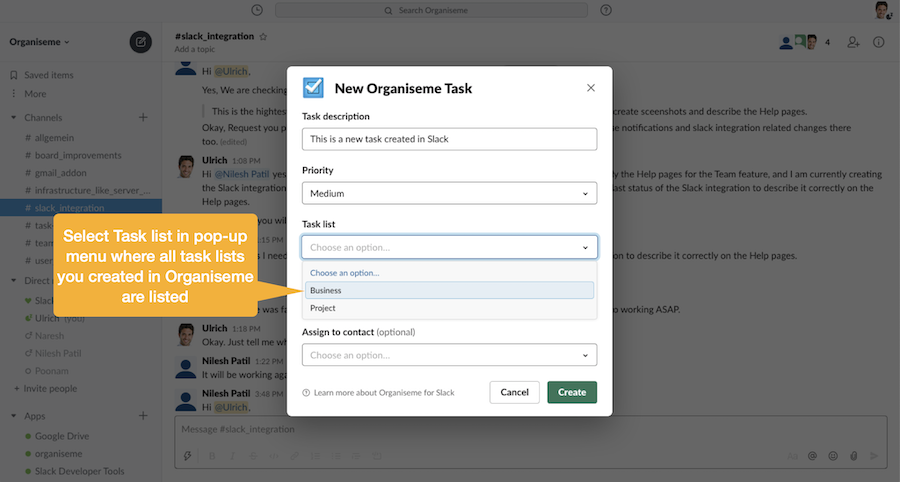This screenshot has height=482, width=900.
Task: Choose the Project task list option
Action: tap(449, 308)
